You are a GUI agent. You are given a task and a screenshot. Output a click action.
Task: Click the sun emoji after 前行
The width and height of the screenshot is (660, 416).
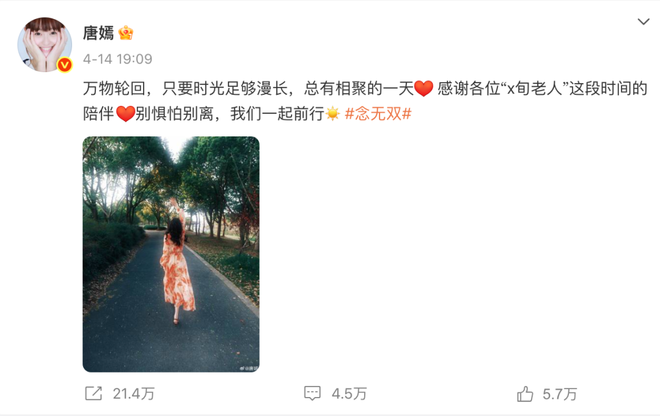click(x=333, y=114)
